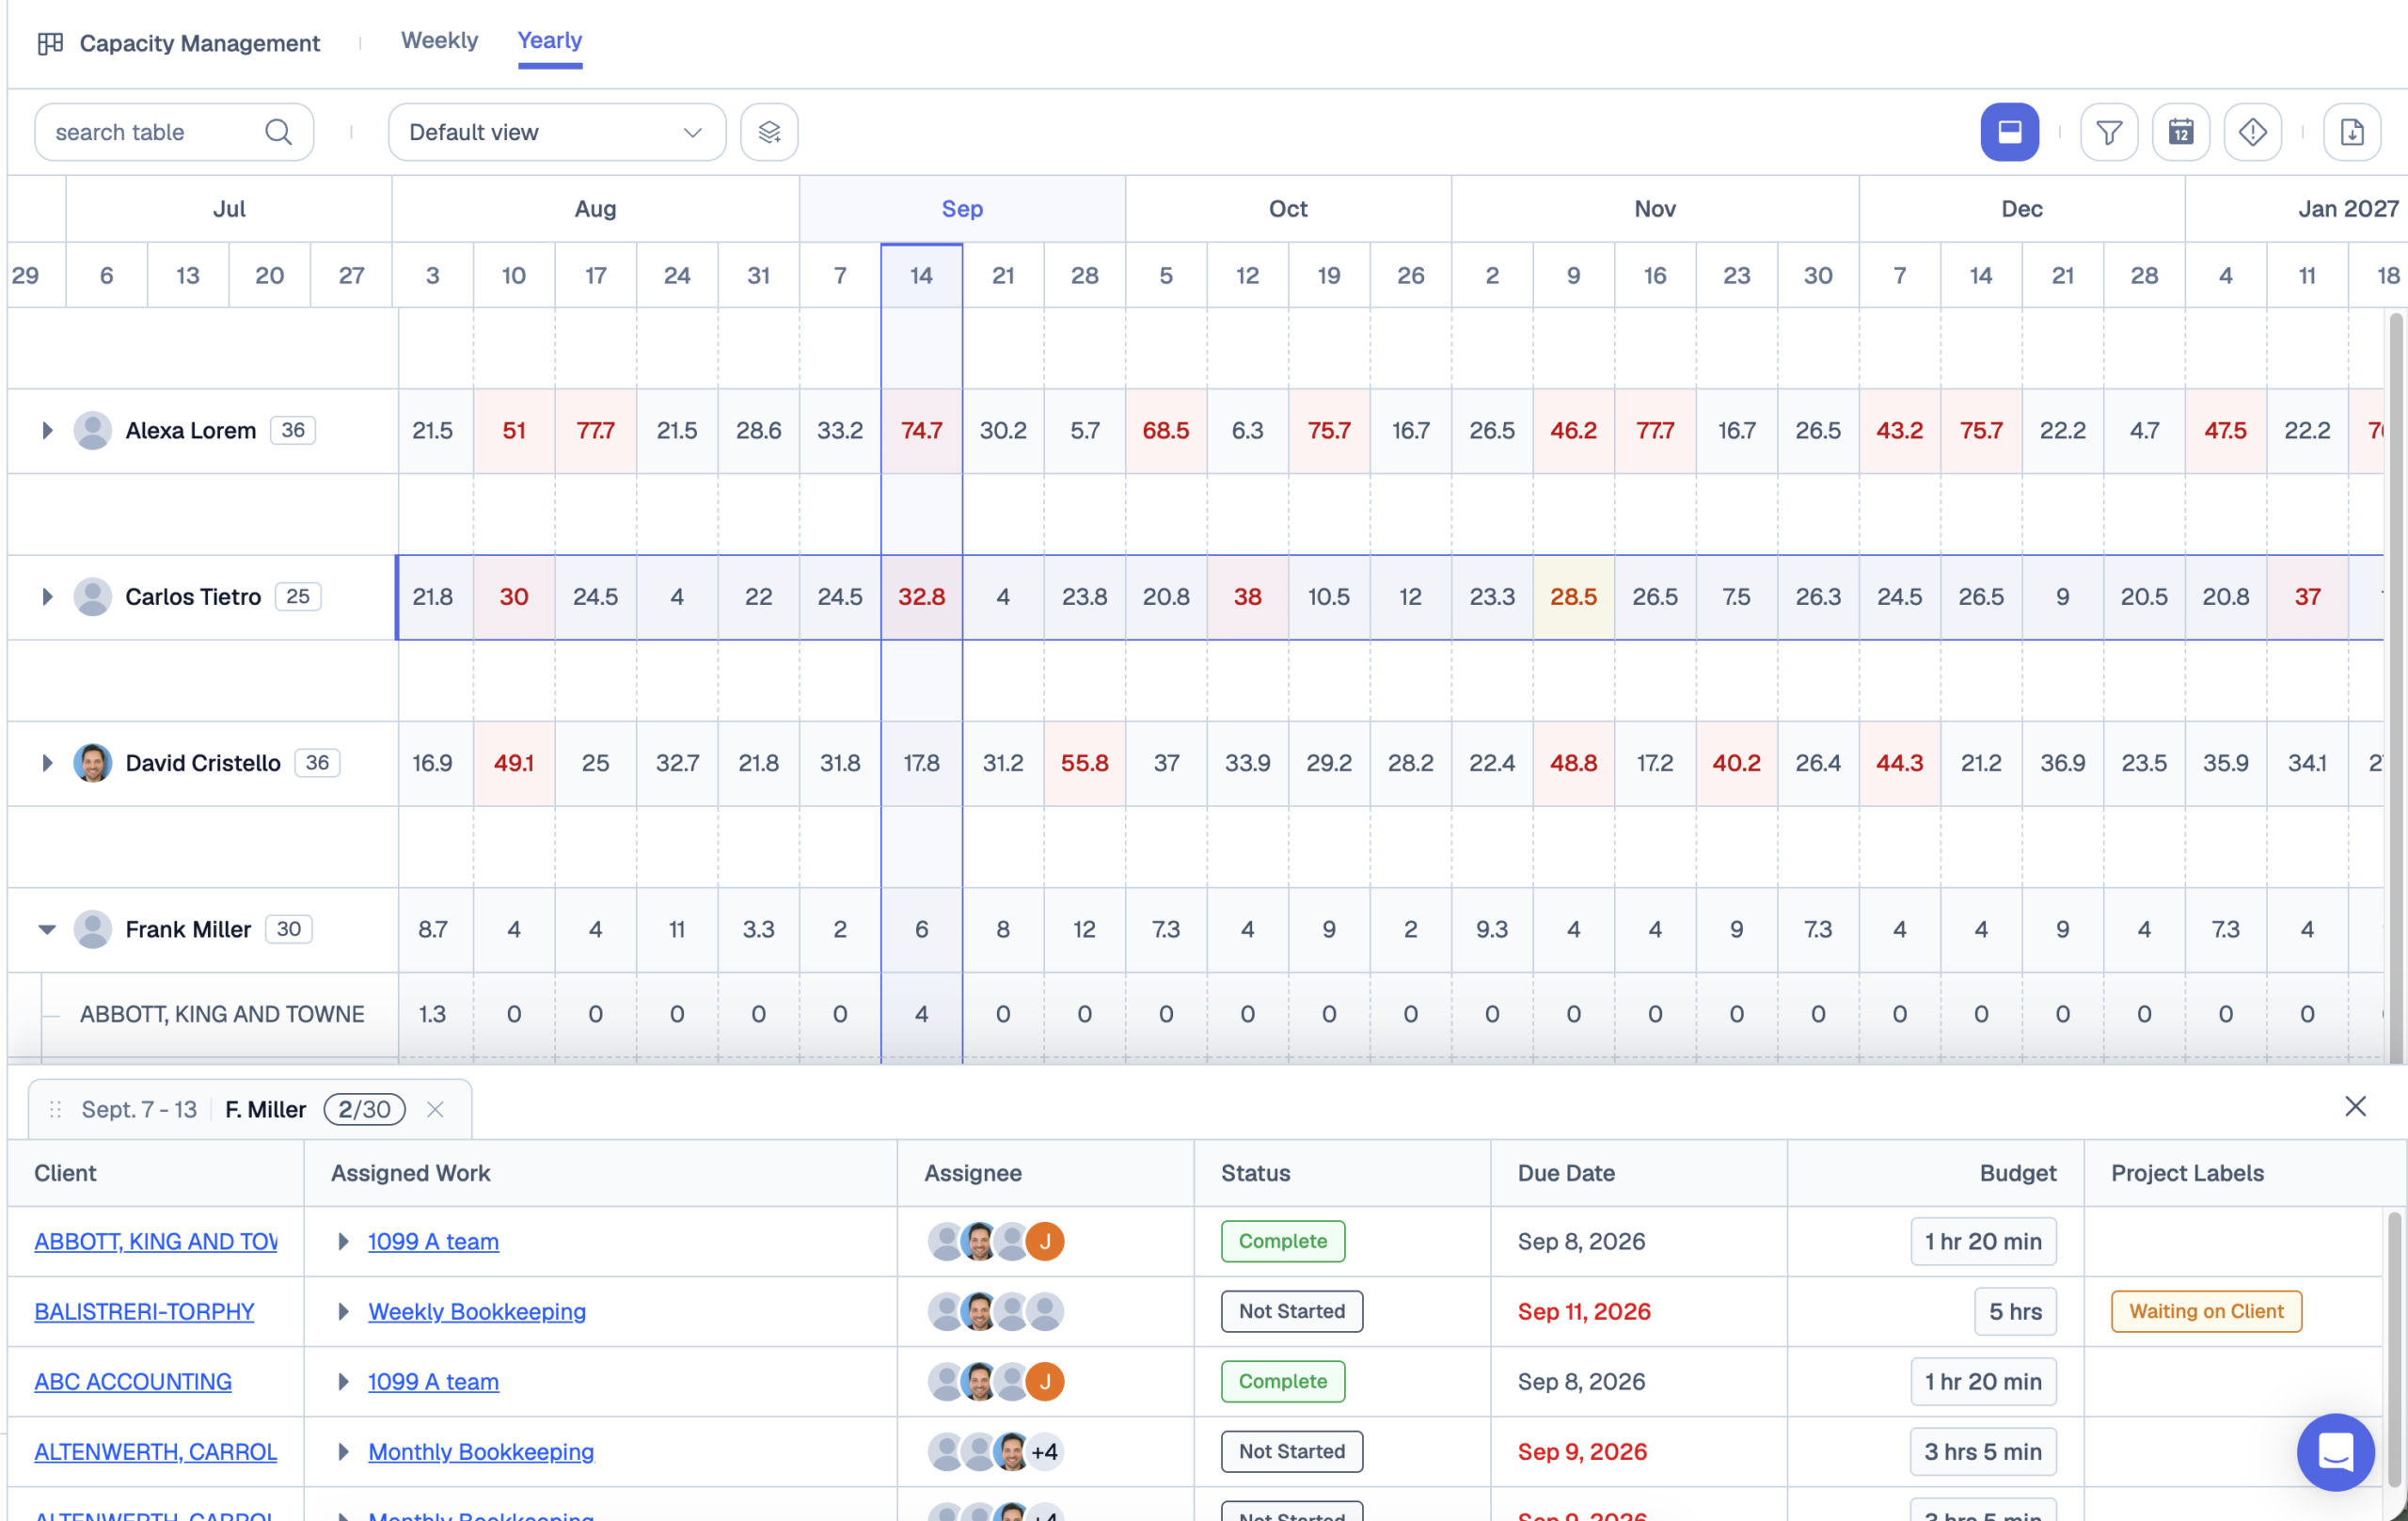Expand the Weekly Bookkeeping work item
Viewport: 2408px width, 1521px height.
tap(343, 1311)
